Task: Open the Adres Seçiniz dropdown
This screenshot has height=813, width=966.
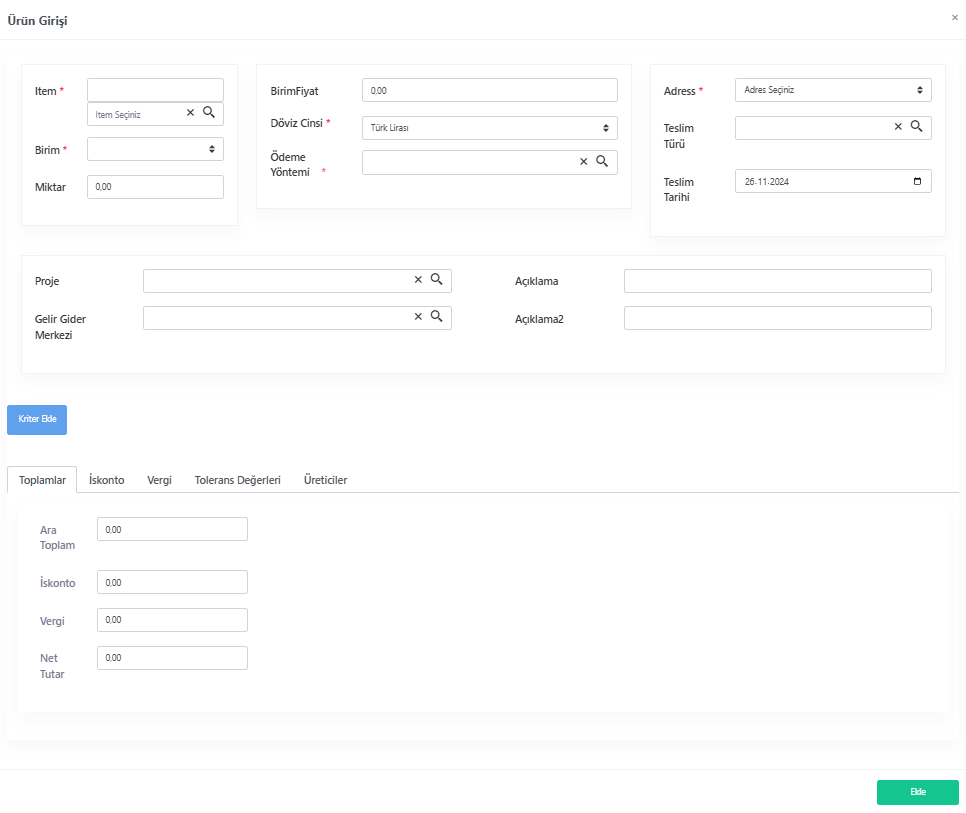Action: click(x=833, y=90)
